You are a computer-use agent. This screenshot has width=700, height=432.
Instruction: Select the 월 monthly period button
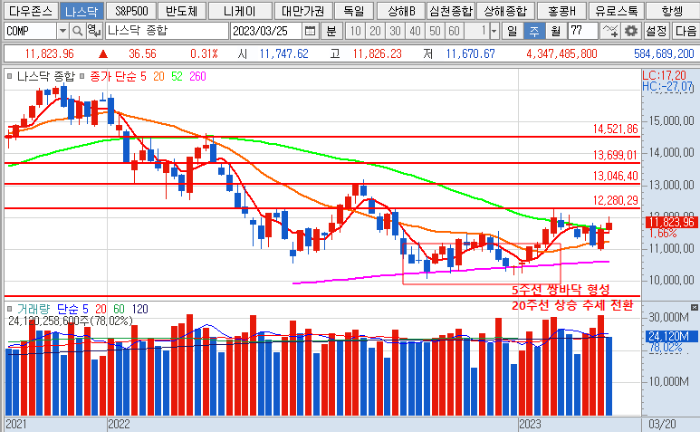click(556, 31)
